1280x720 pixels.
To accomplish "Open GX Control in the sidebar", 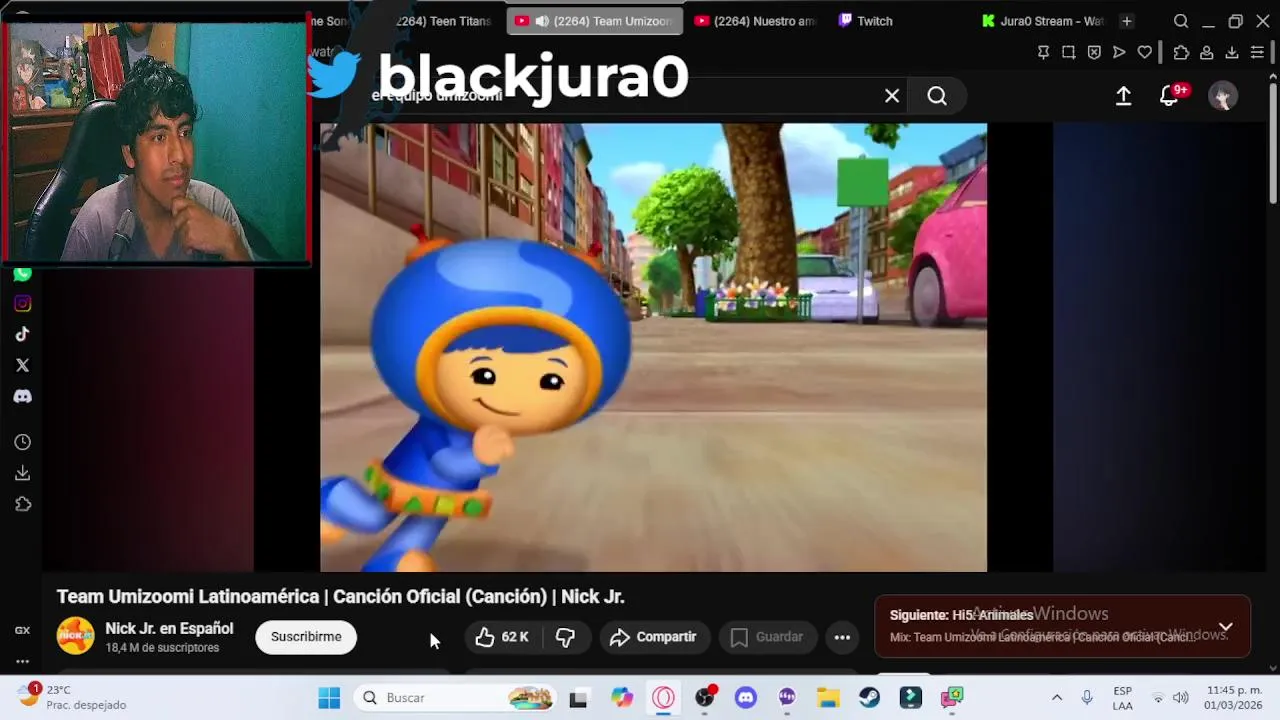I will (x=22, y=630).
